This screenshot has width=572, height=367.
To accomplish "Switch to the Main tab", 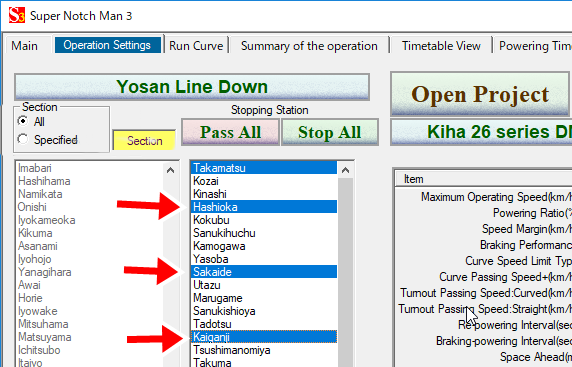I will pos(24,46).
